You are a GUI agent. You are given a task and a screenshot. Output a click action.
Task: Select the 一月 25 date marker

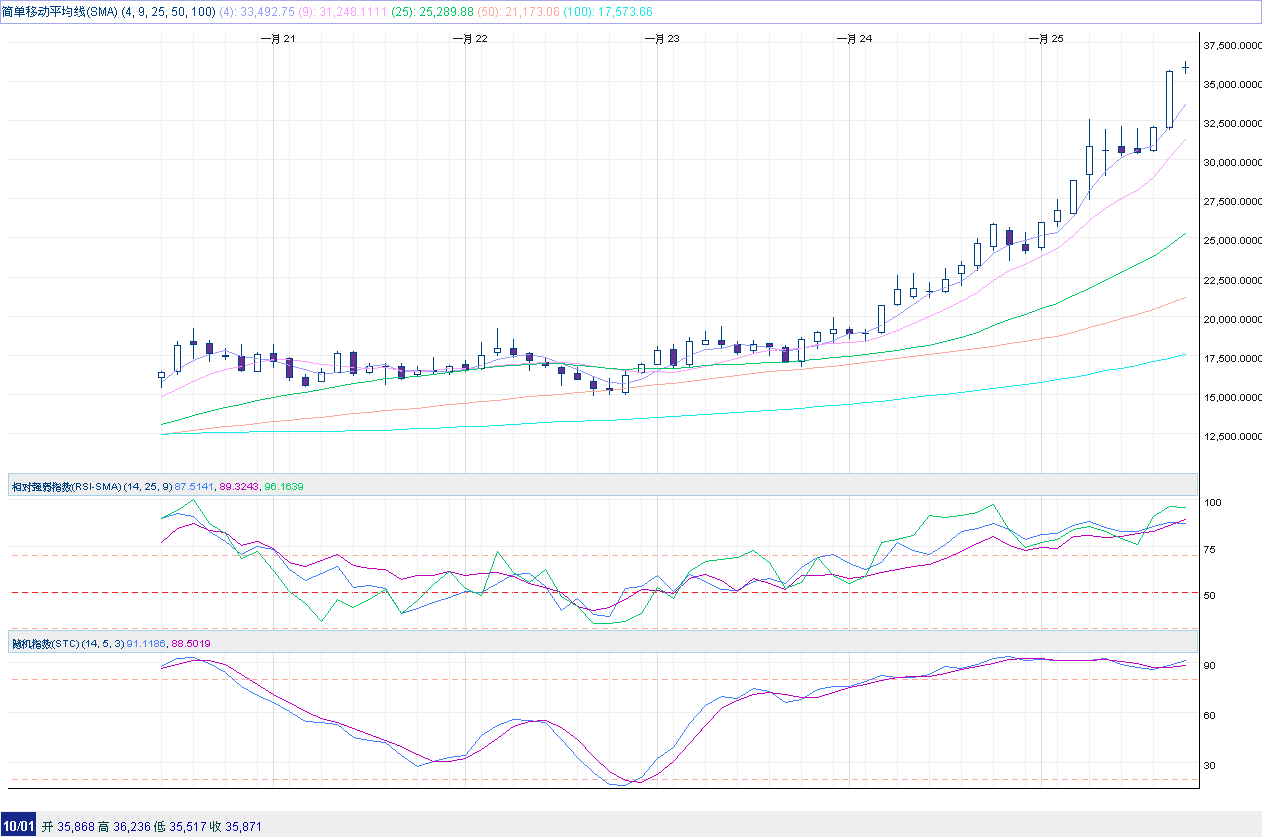1046,39
